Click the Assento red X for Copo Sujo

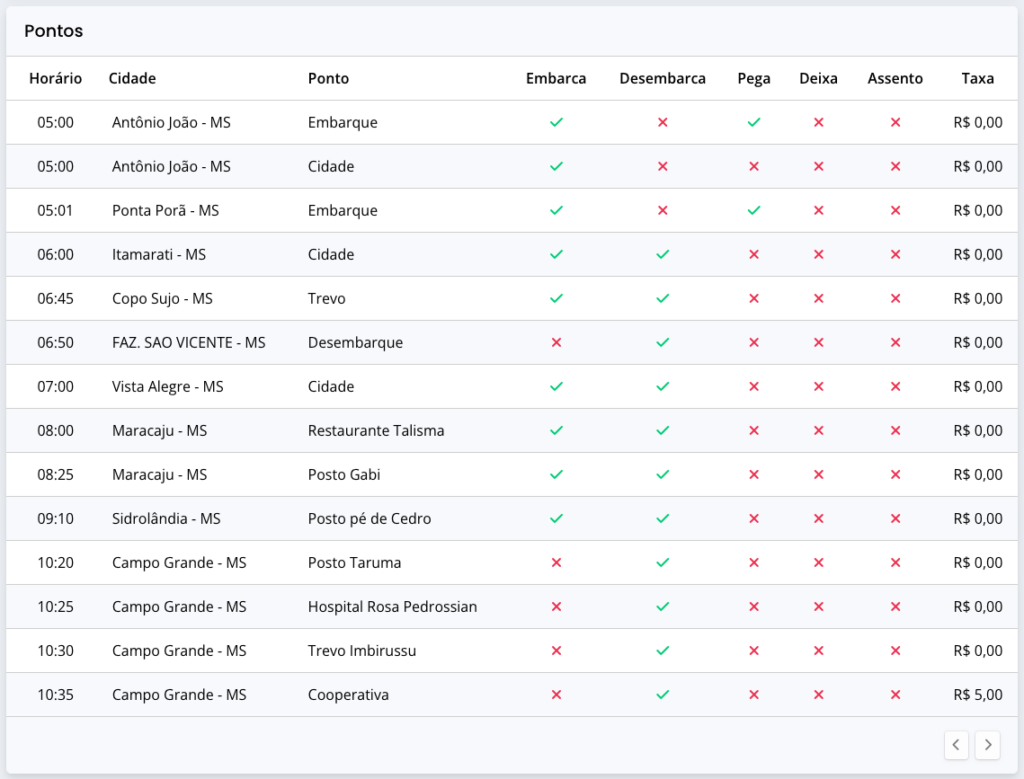point(895,299)
